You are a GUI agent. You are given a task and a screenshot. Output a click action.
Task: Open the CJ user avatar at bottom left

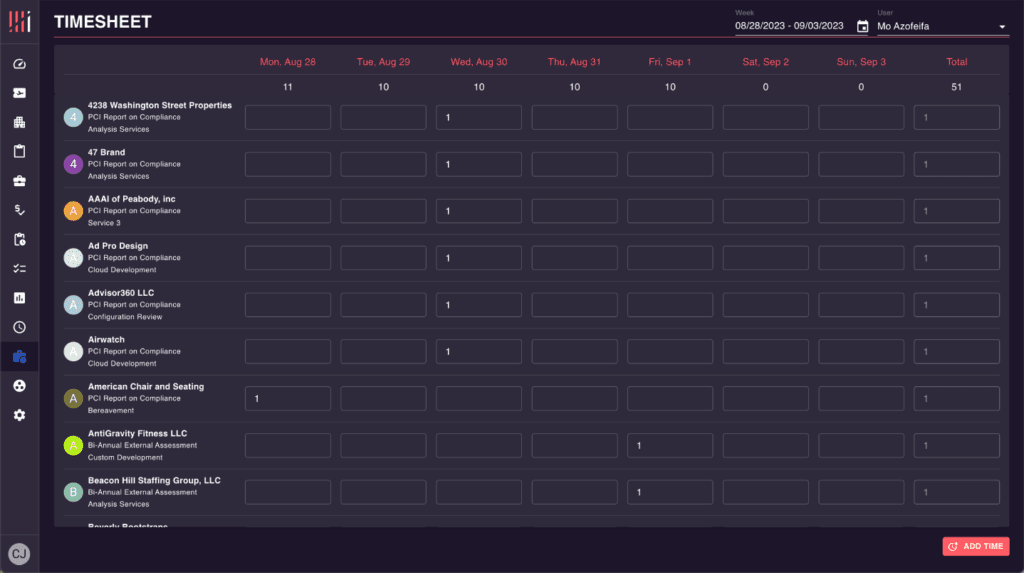19,553
